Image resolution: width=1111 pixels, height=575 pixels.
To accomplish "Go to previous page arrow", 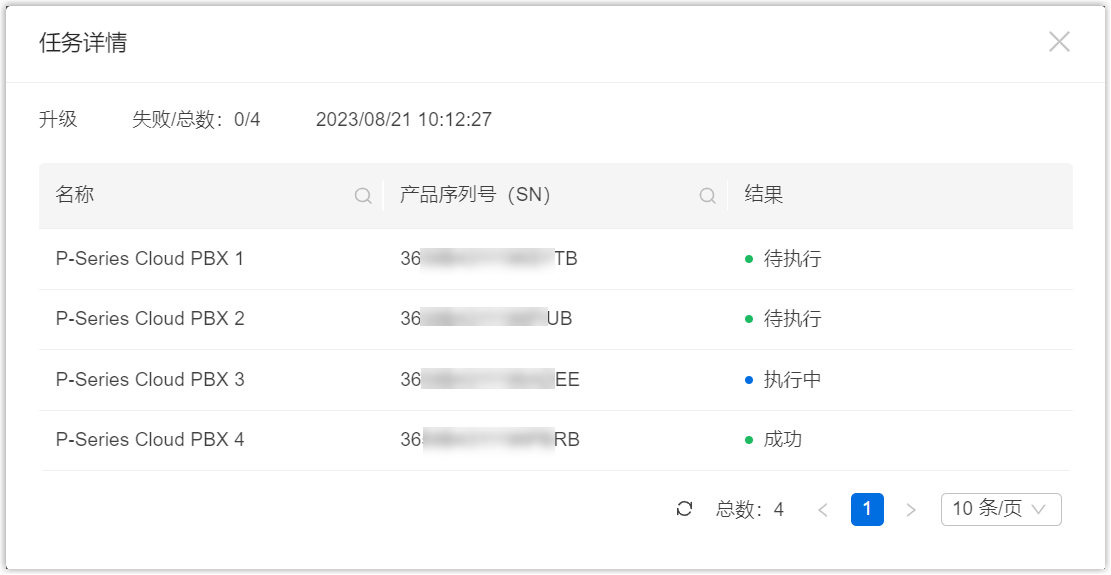I will pos(823,510).
